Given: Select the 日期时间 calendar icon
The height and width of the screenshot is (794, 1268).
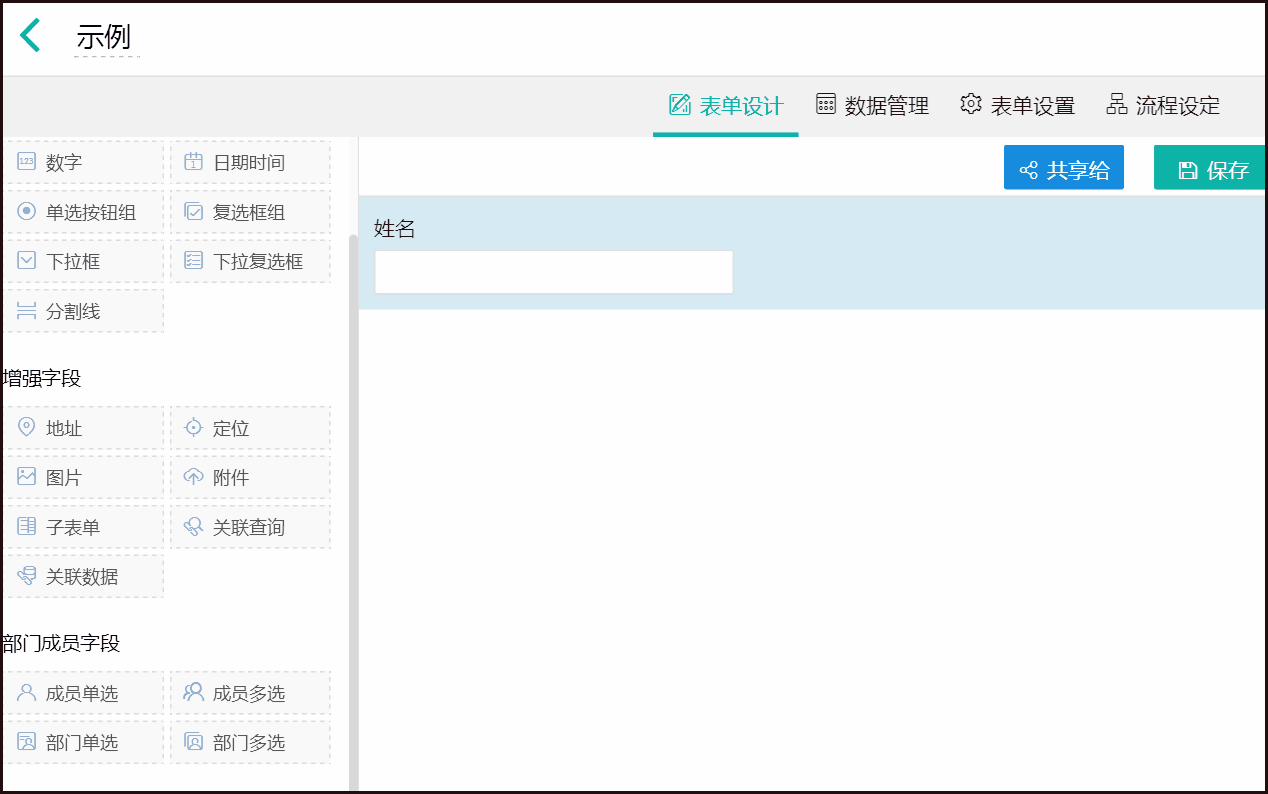Looking at the screenshot, I should tap(194, 162).
